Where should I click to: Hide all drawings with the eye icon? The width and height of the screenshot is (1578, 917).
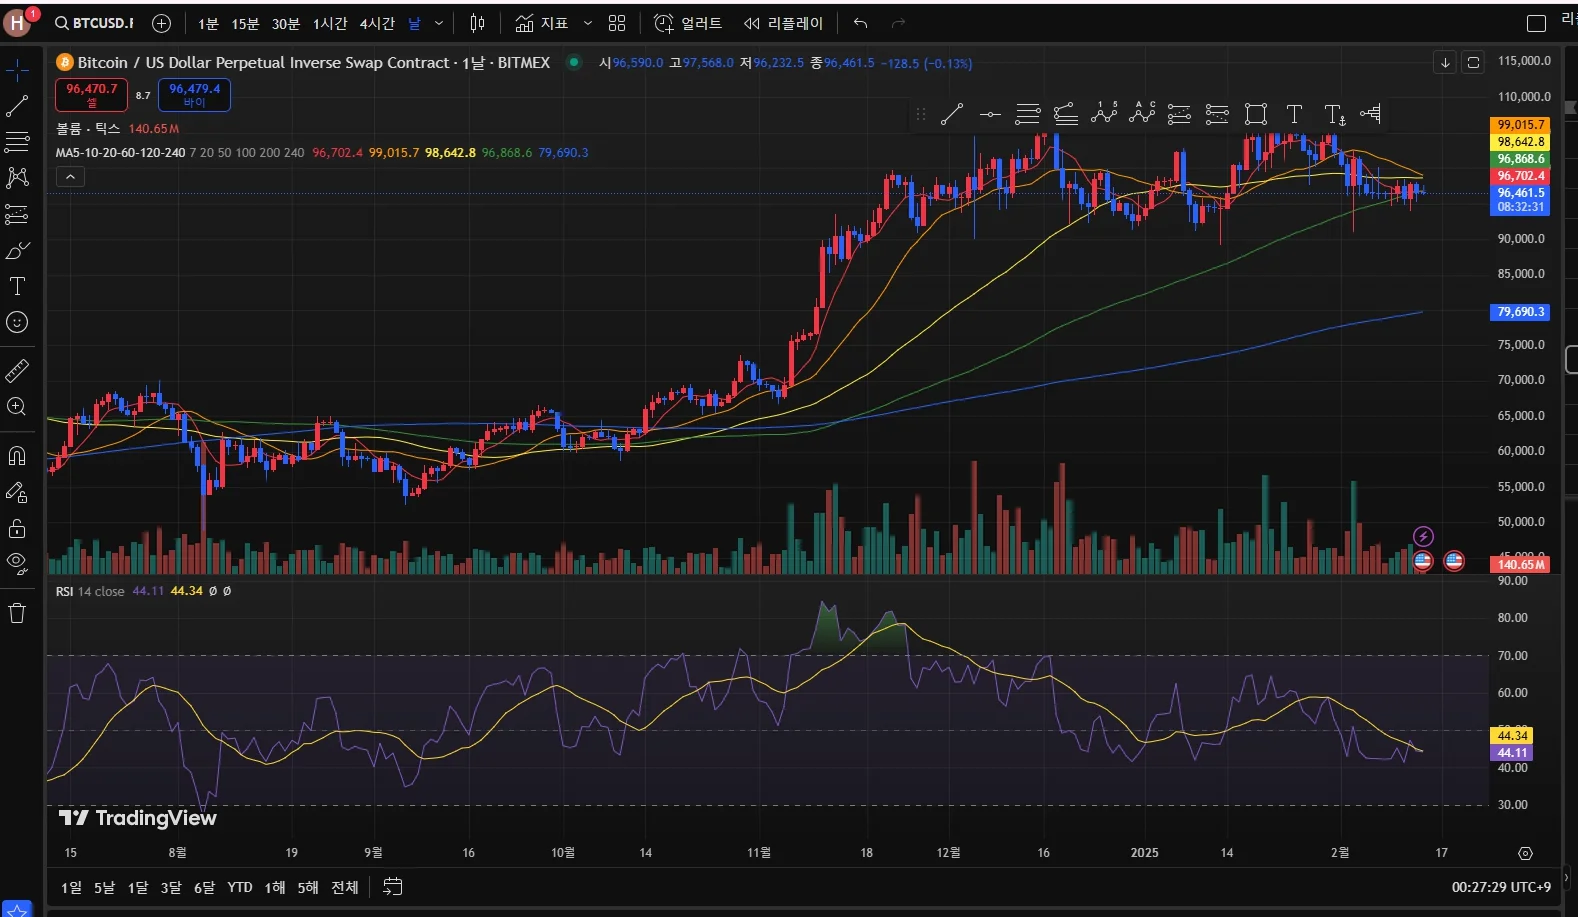tap(17, 562)
